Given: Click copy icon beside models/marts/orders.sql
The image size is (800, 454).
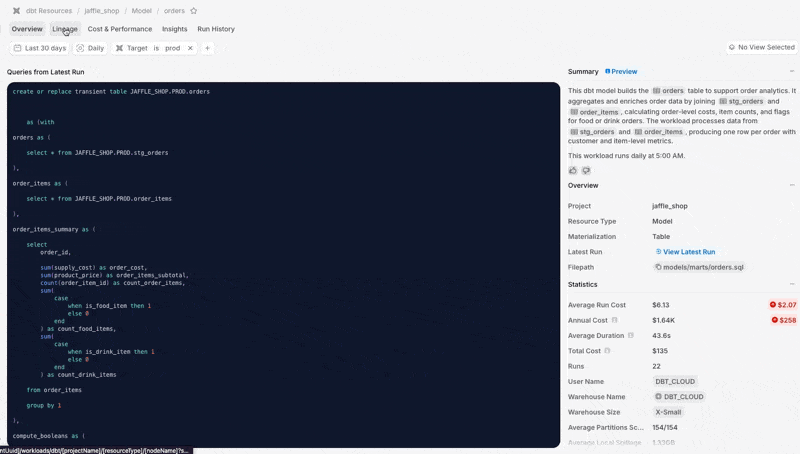Looking at the screenshot, I should 658,267.
